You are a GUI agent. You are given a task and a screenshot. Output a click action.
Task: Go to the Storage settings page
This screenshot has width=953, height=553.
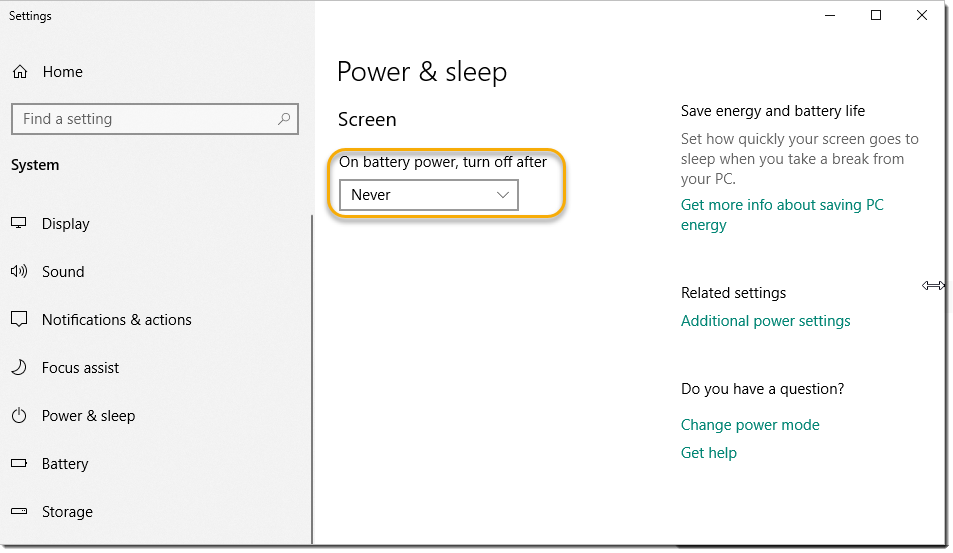tap(67, 512)
